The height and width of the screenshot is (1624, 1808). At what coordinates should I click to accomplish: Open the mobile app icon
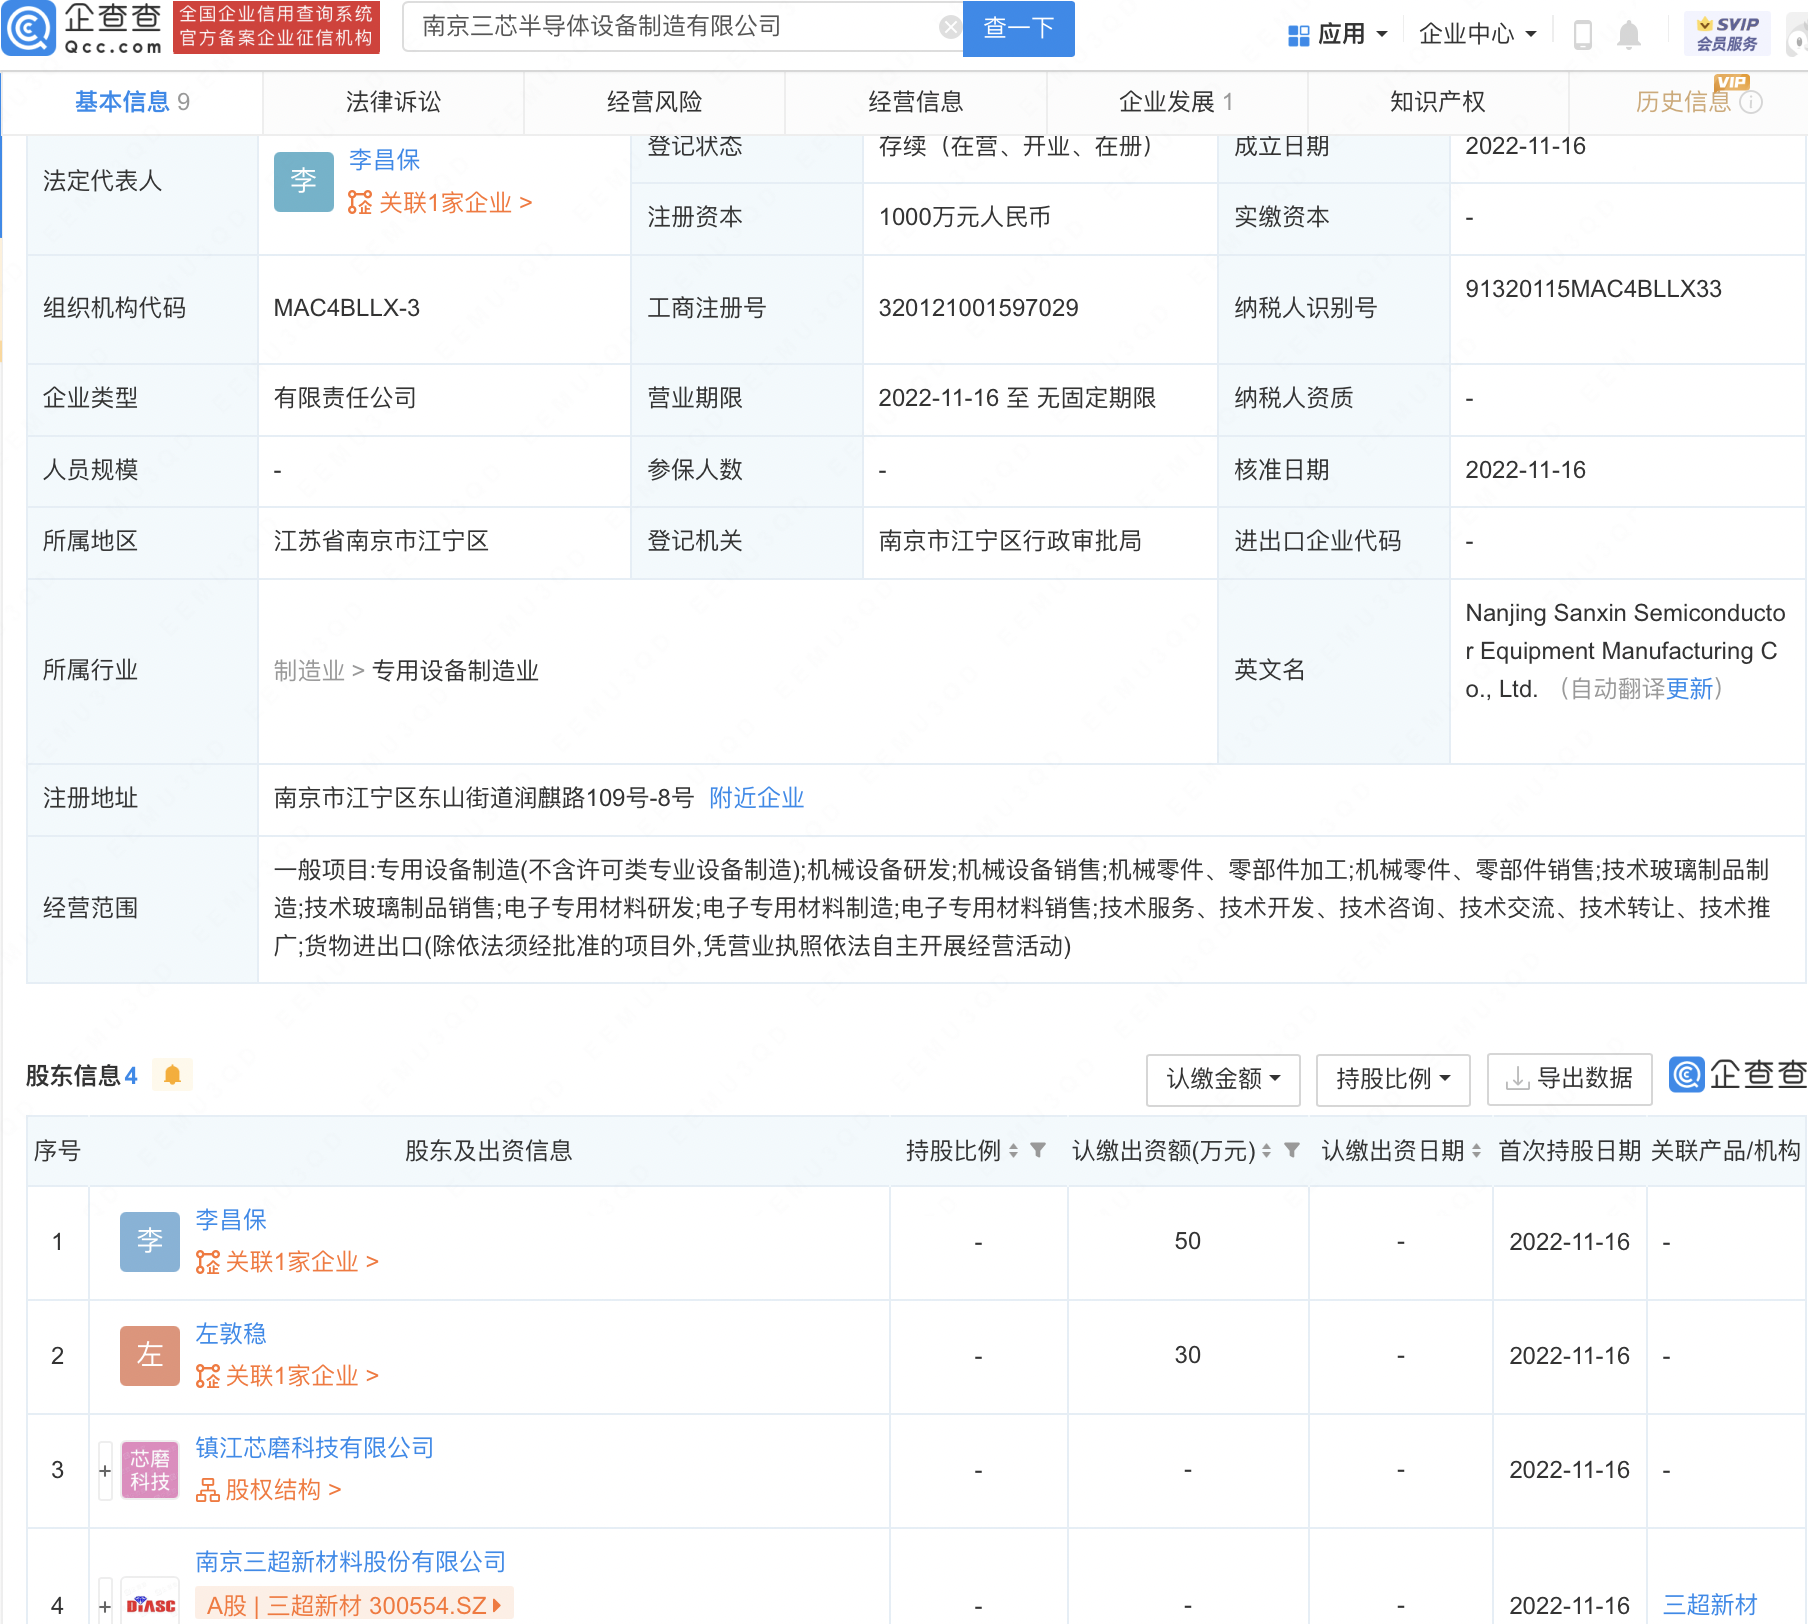click(x=1582, y=35)
